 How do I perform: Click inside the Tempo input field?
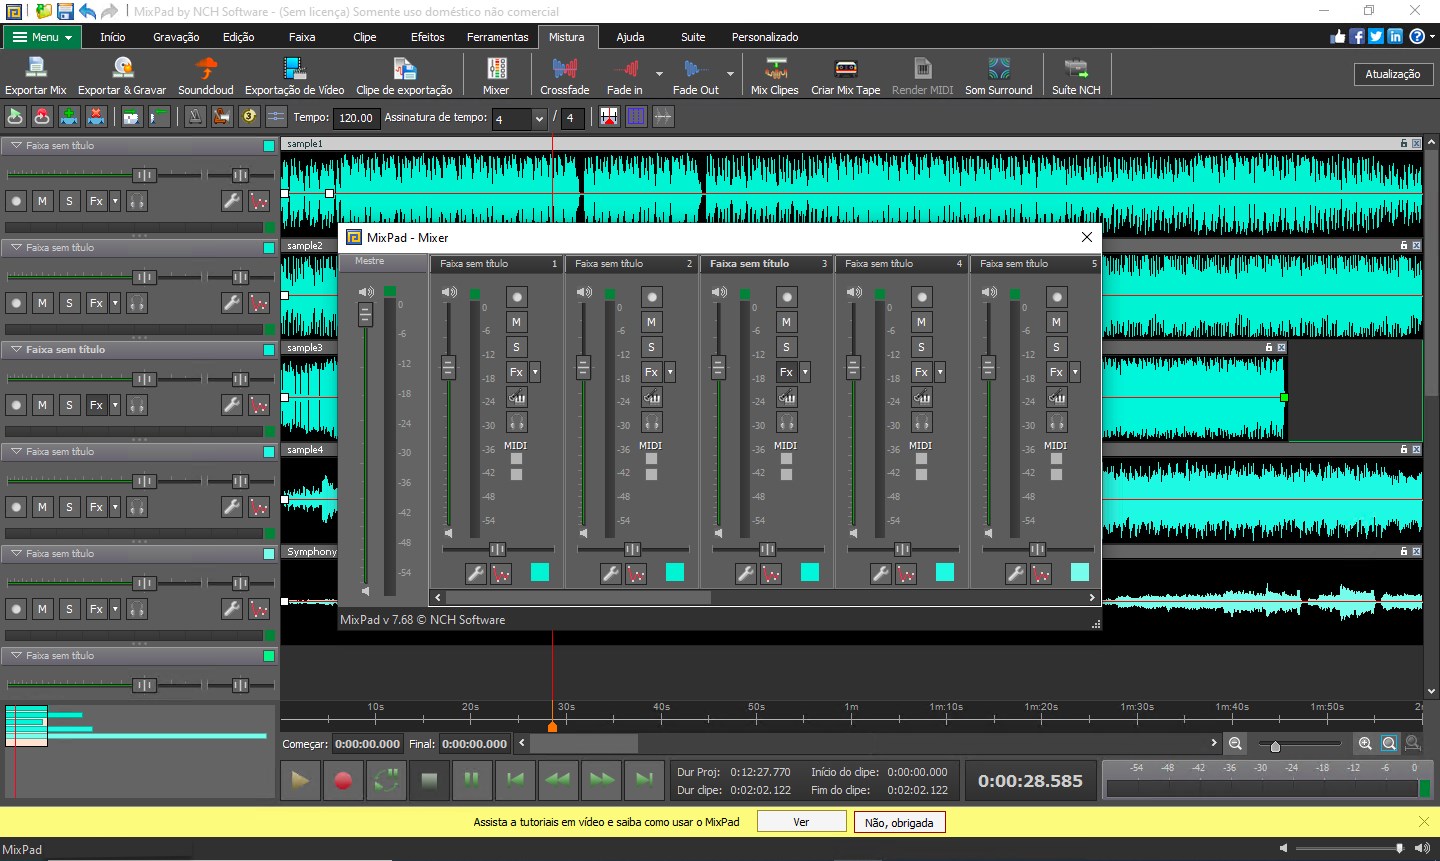coord(356,118)
